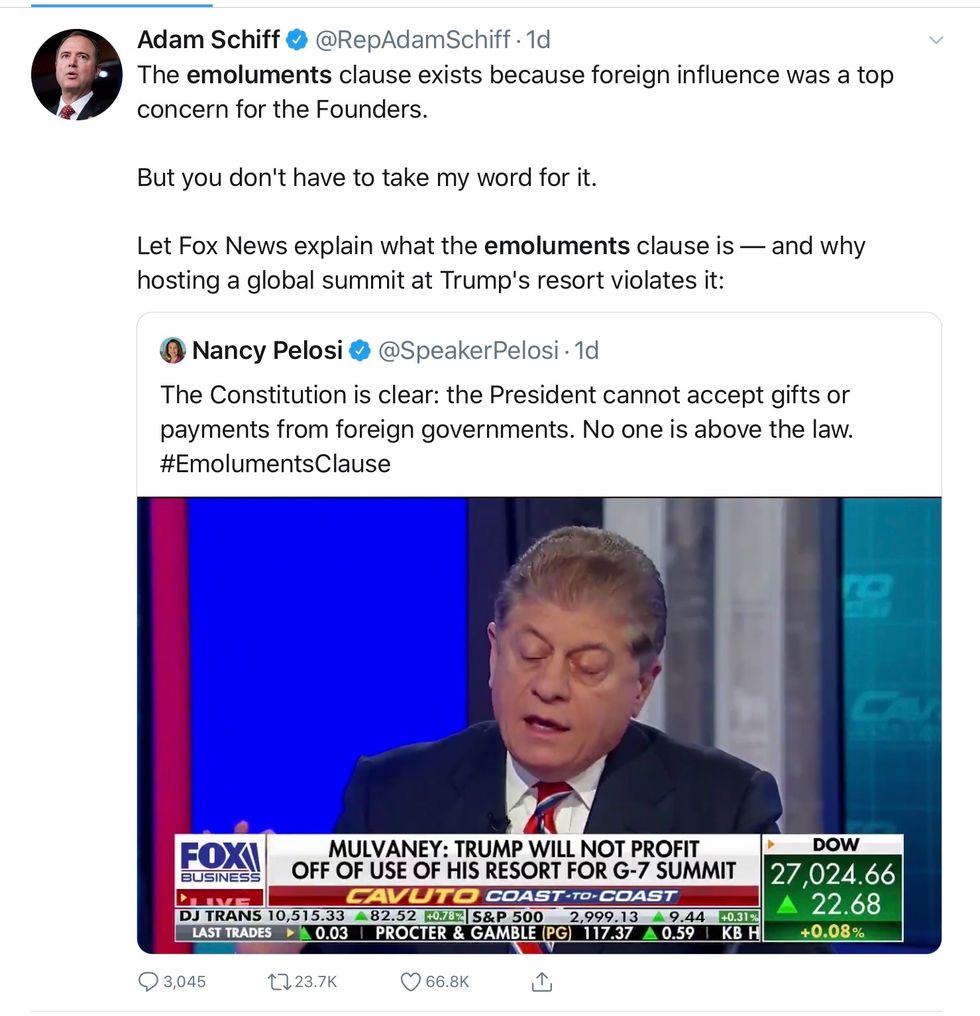Click Adam Schiff's profile avatar
980x1016 pixels.
coord(77,75)
